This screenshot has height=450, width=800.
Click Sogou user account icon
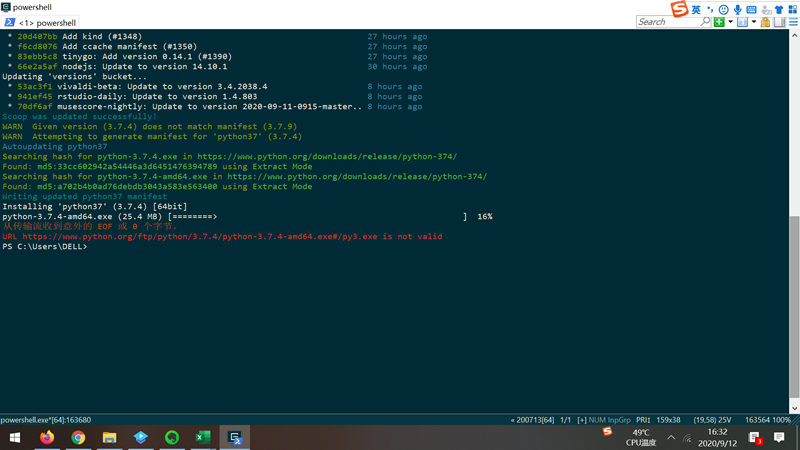tap(765, 10)
